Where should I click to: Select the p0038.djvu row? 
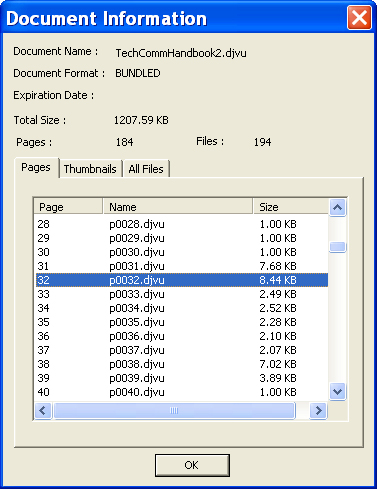tap(182, 364)
